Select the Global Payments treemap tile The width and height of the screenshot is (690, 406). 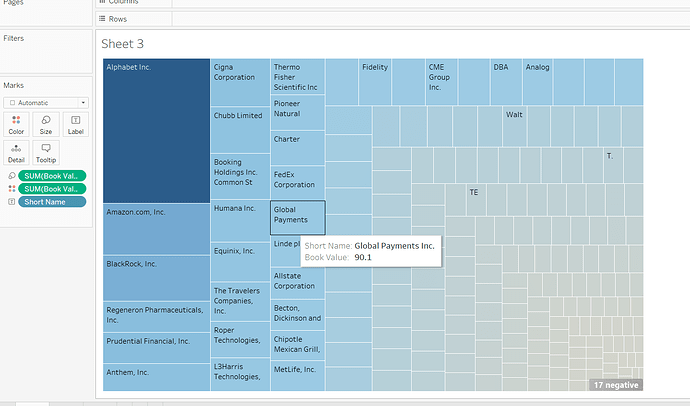297,218
